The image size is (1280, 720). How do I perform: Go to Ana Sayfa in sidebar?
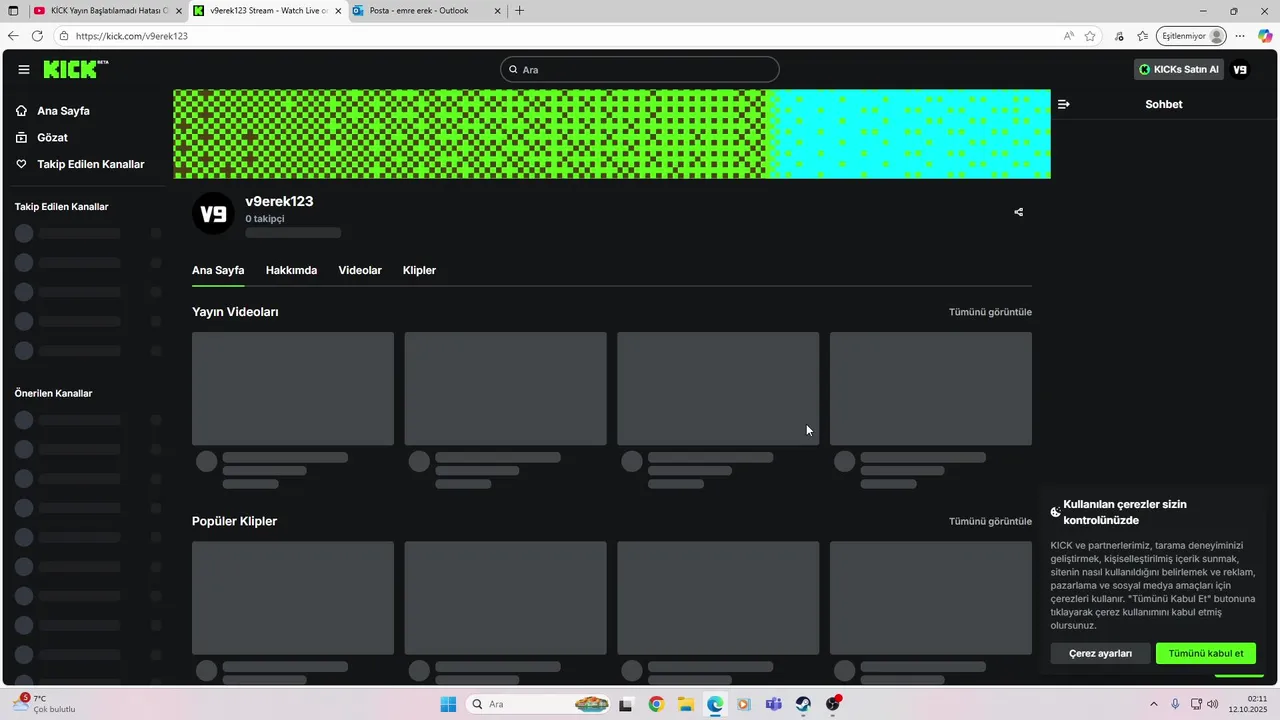[x=63, y=111]
